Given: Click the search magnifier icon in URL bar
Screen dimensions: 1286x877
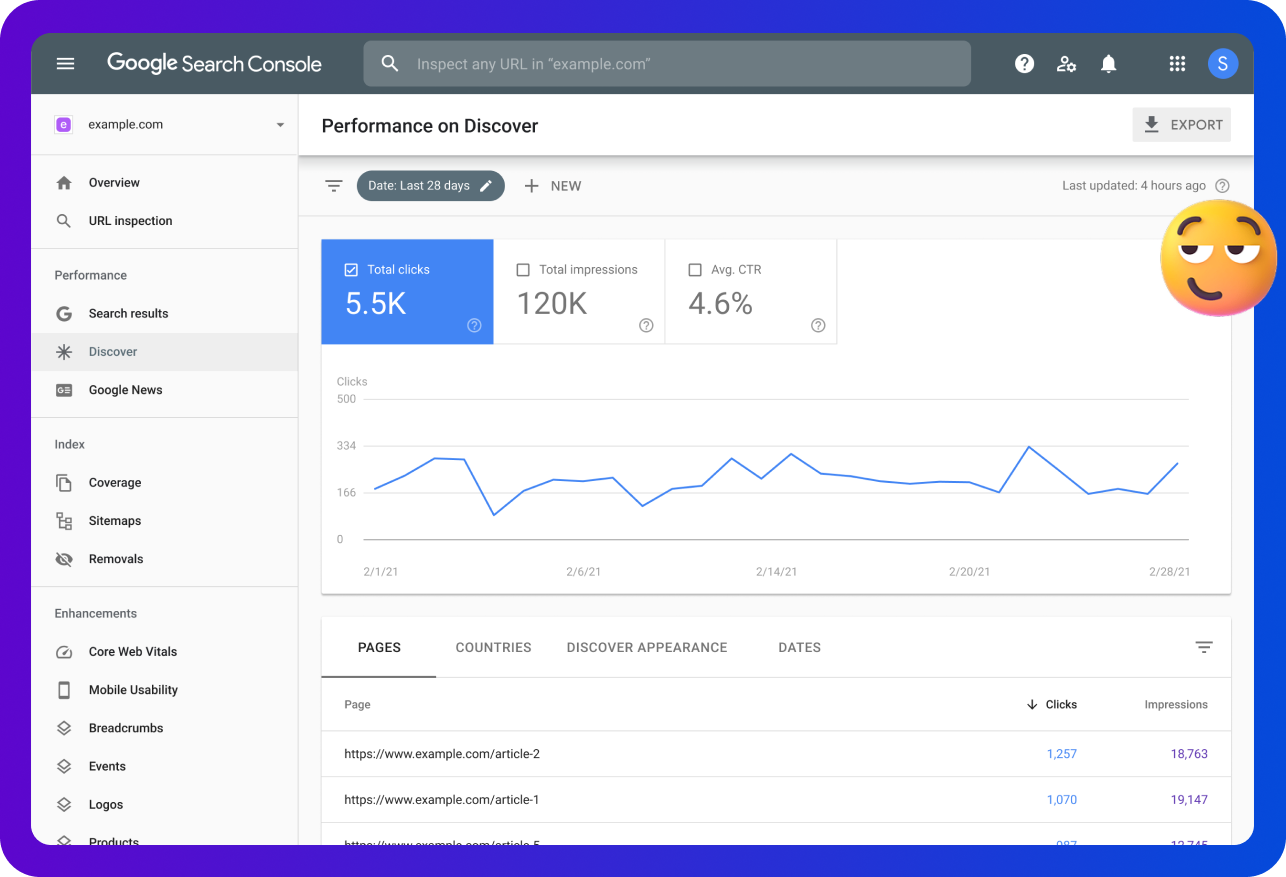Looking at the screenshot, I should pos(390,64).
